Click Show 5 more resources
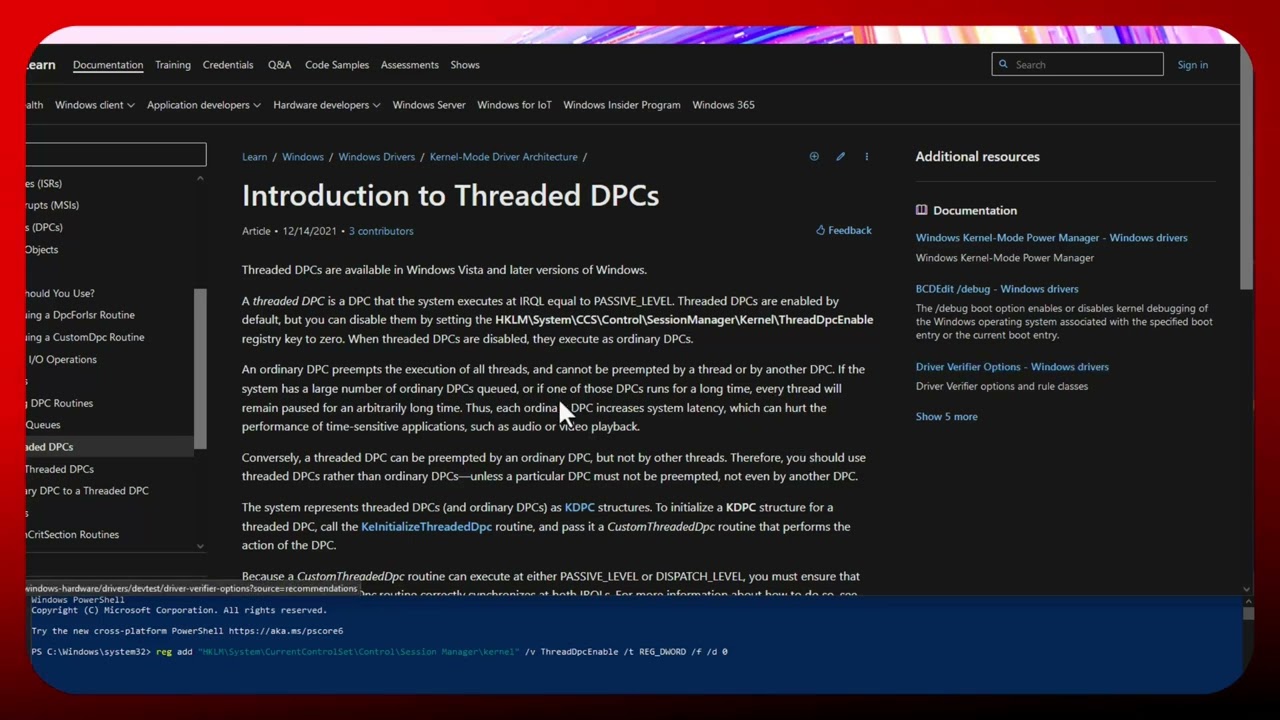The height and width of the screenshot is (720, 1280). pos(947,416)
